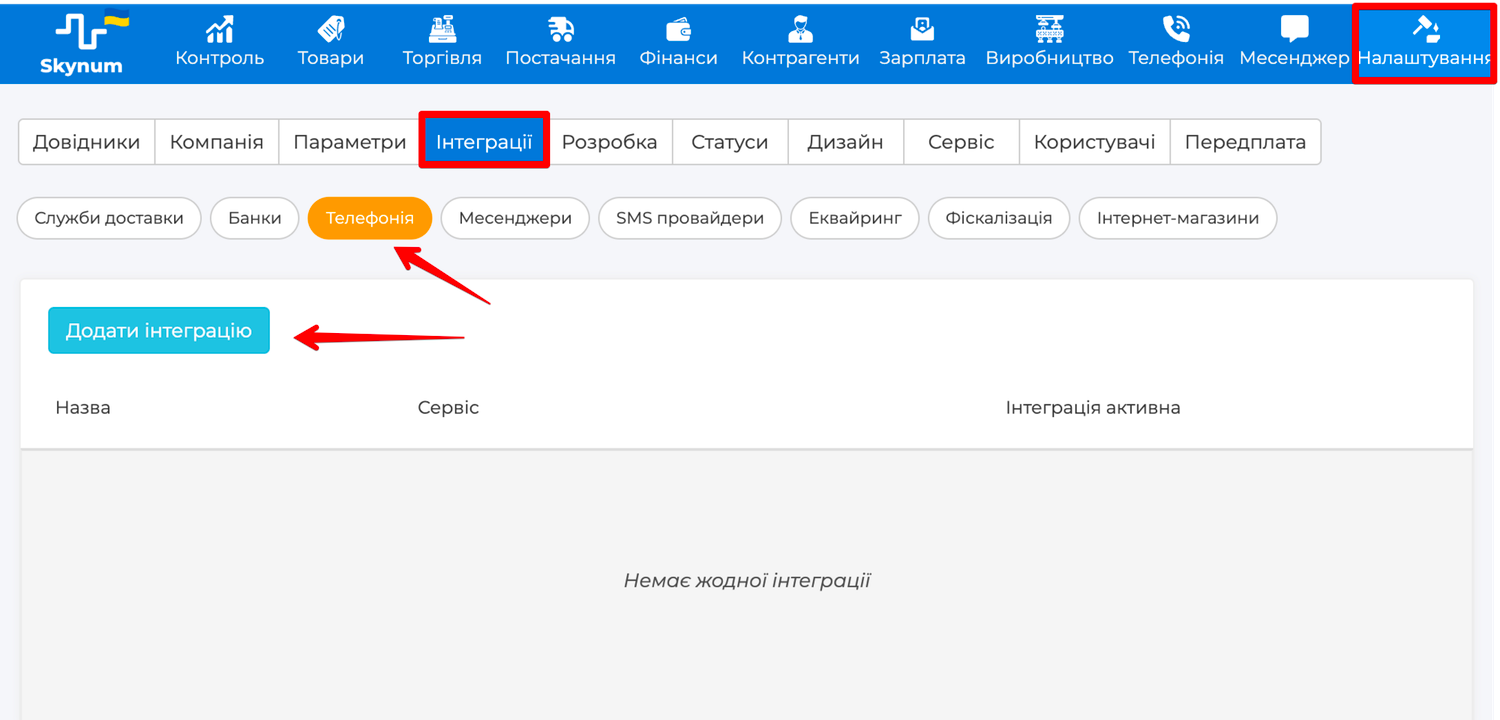
Task: Select the Інтеграції tab
Action: point(484,141)
